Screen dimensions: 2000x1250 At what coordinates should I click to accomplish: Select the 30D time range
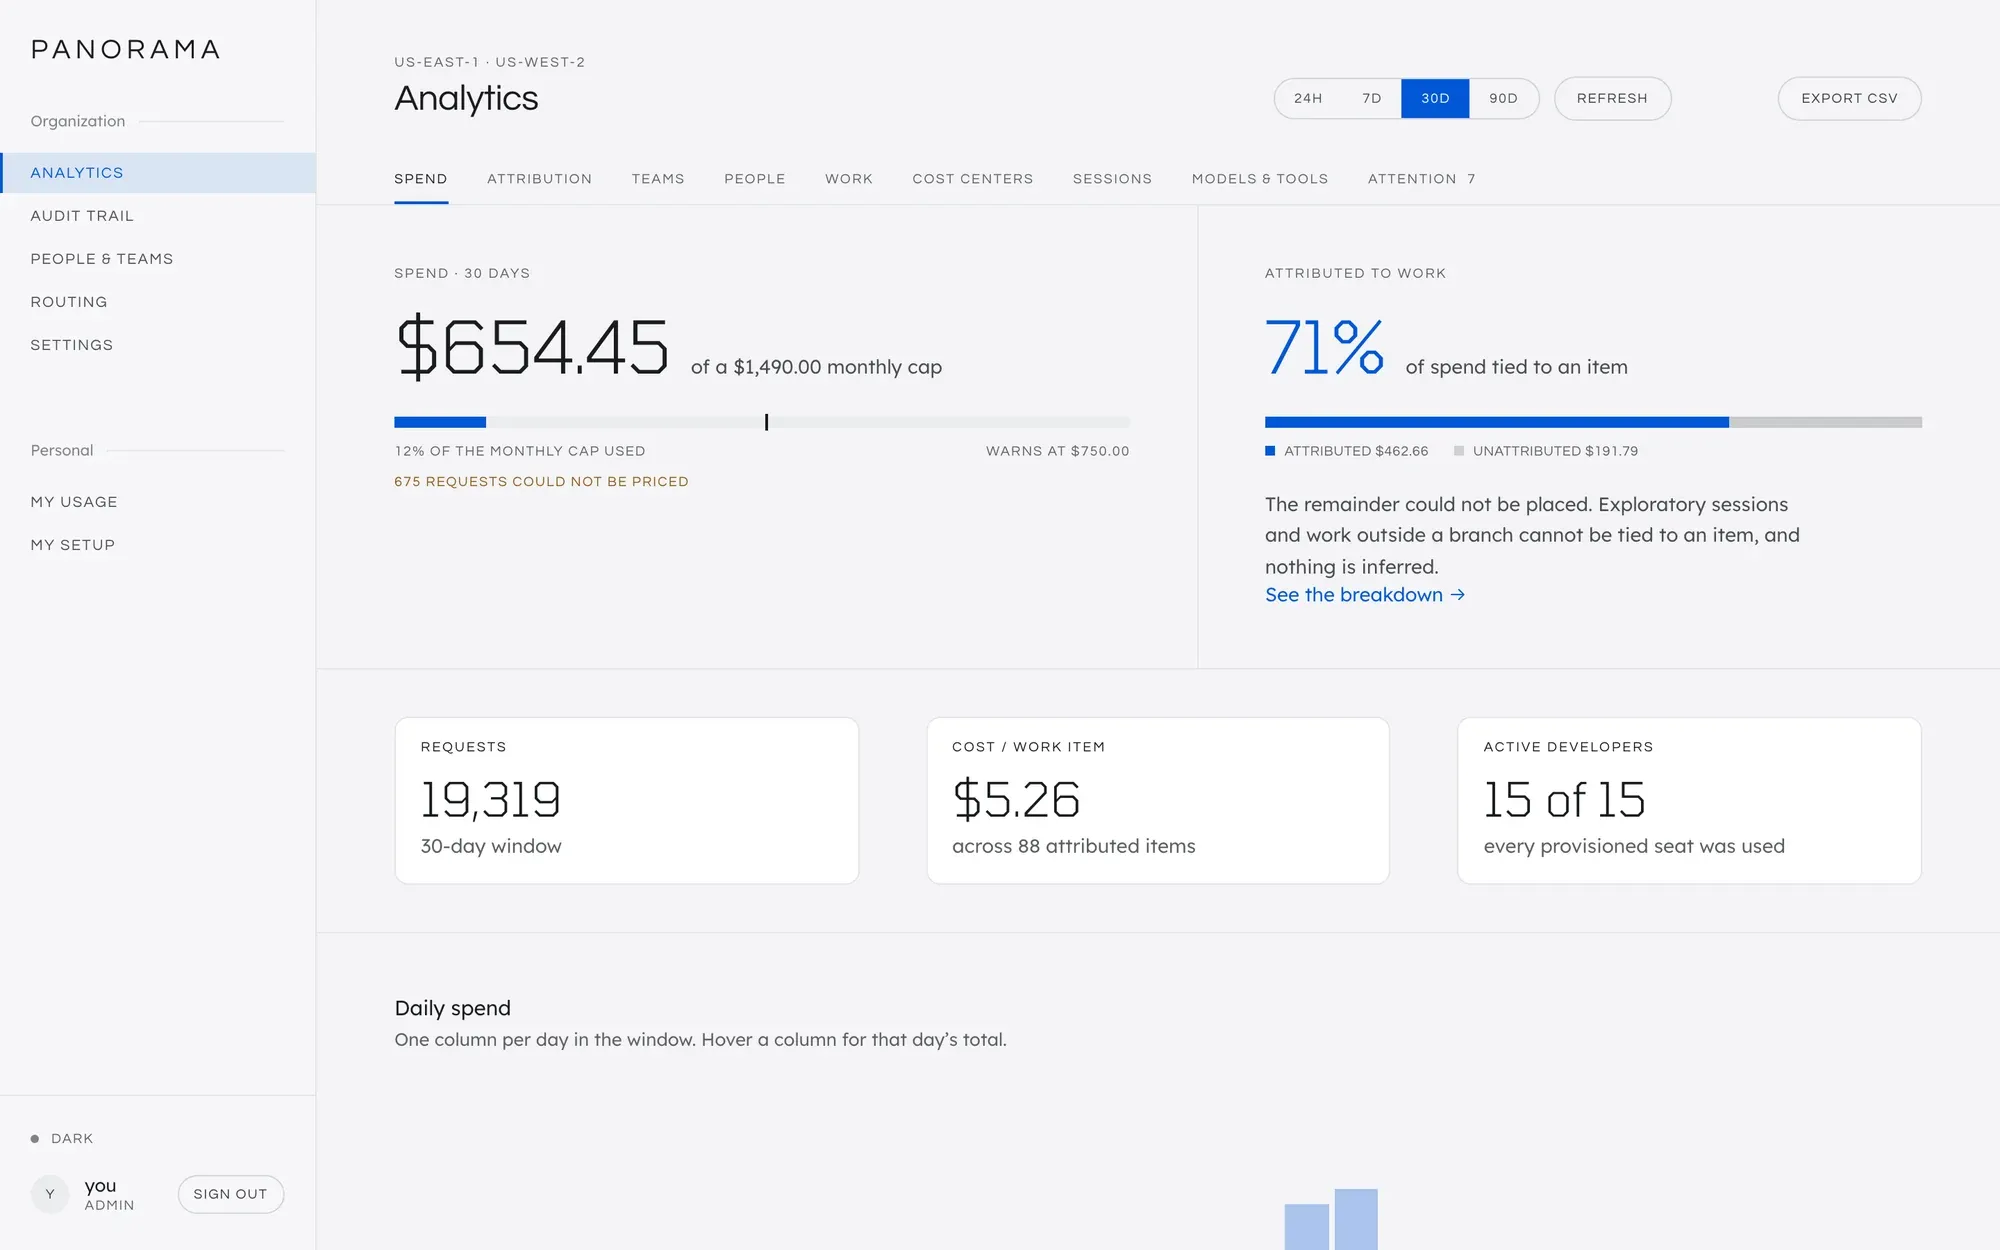pyautogui.click(x=1435, y=98)
